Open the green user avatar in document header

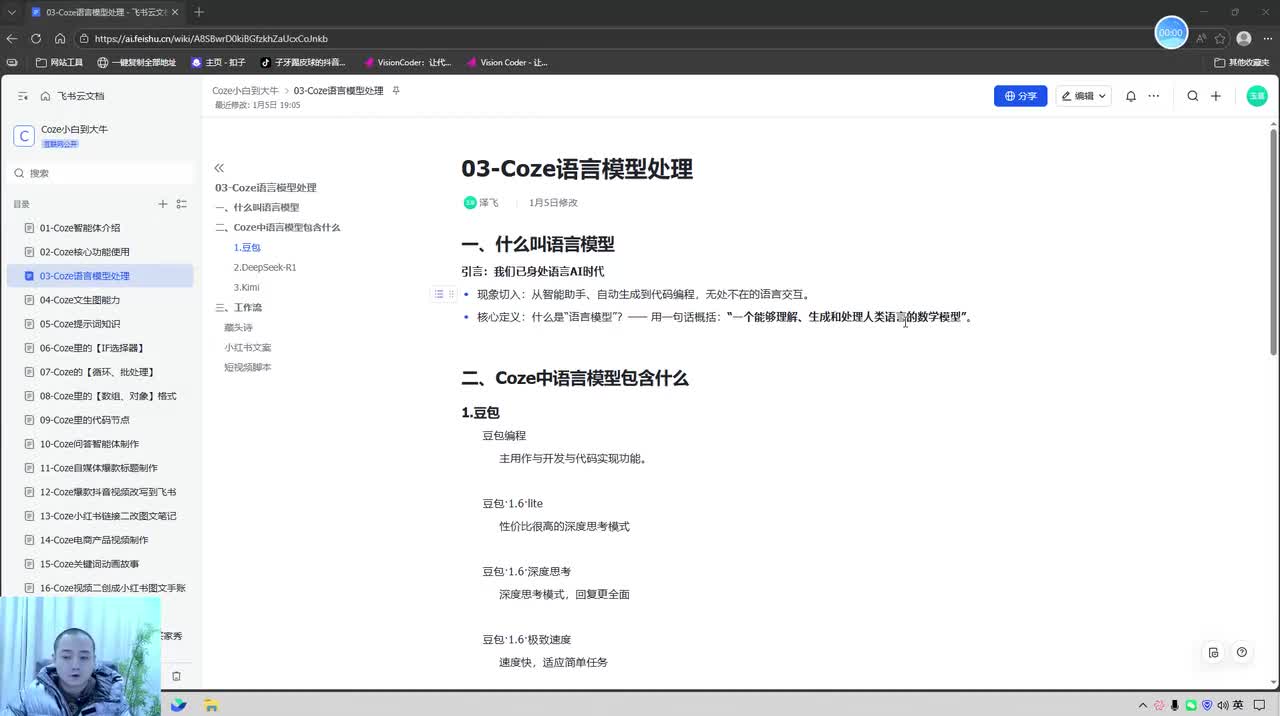coord(1257,96)
